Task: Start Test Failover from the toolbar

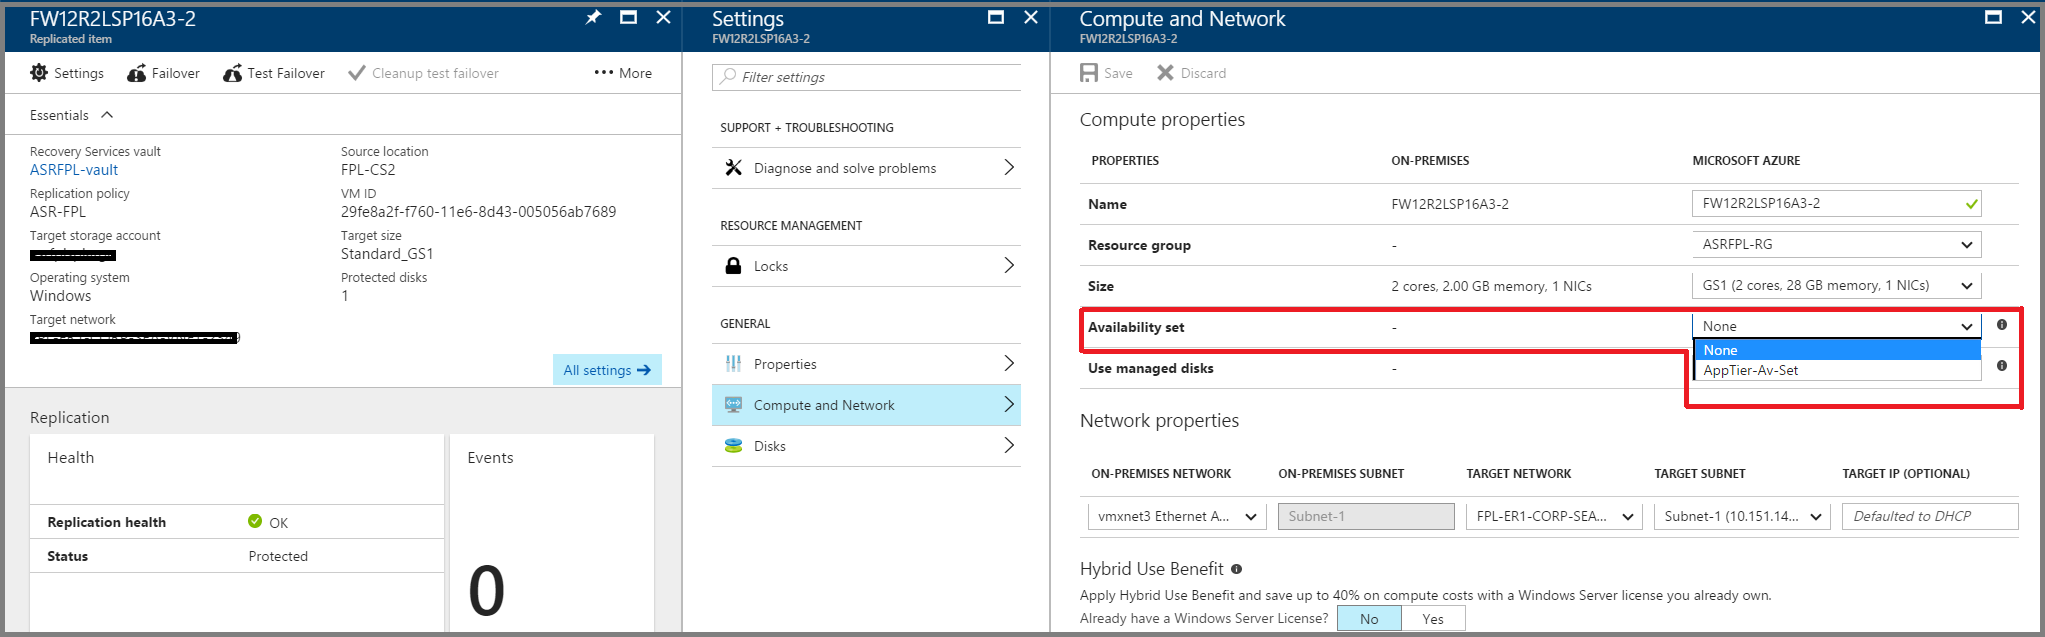Action: [274, 73]
